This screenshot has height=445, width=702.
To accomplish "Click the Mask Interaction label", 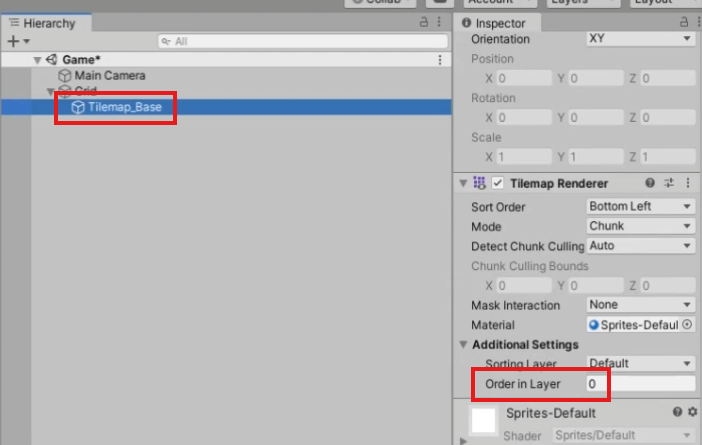I will coord(515,305).
